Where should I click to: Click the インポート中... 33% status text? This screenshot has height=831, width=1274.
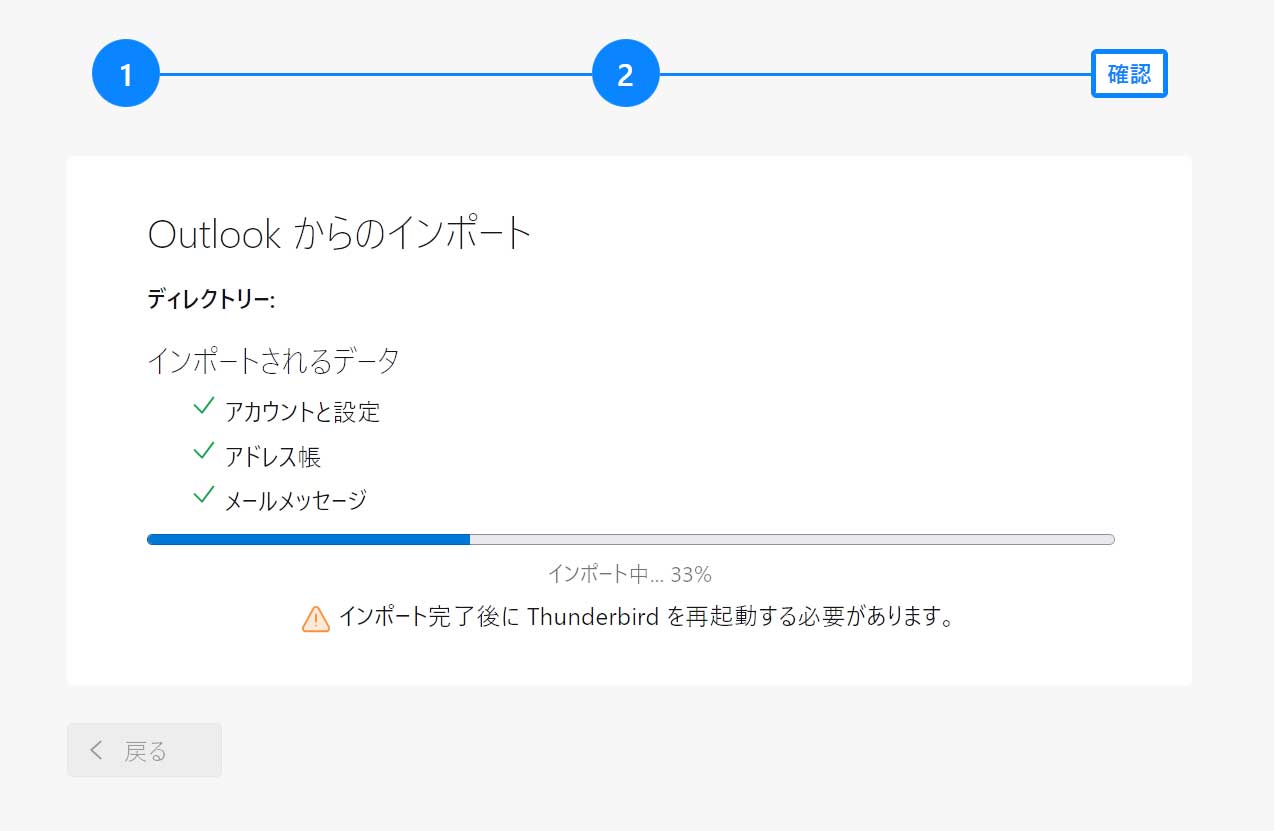(629, 574)
